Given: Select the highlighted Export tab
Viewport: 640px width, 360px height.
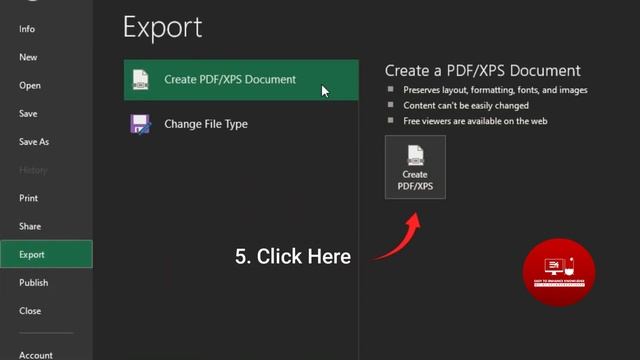Looking at the screenshot, I should (x=46, y=254).
